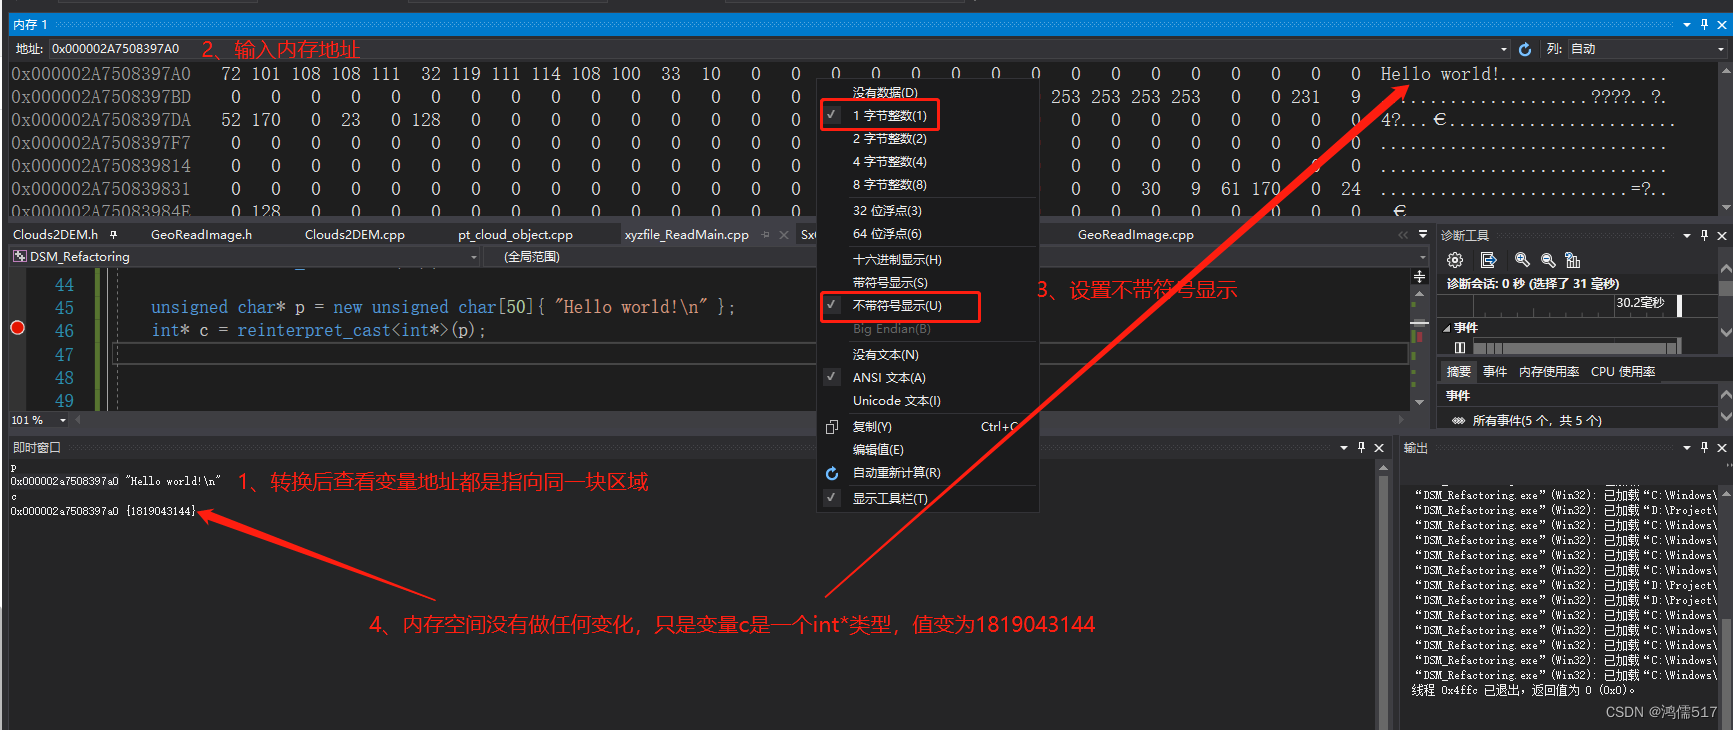Click the memory window refresh icon
Viewport: 1733px width, 730px height.
coord(1525,49)
